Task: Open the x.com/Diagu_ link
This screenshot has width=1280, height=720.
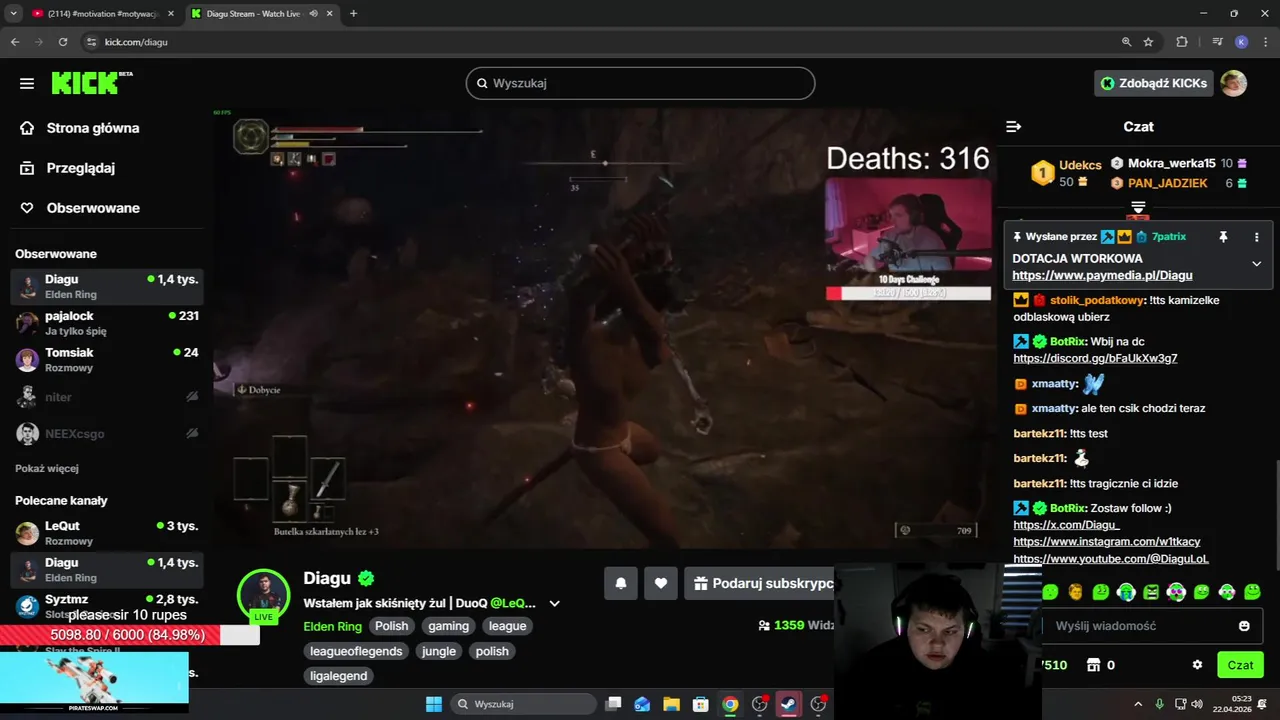Action: [x=1066, y=525]
